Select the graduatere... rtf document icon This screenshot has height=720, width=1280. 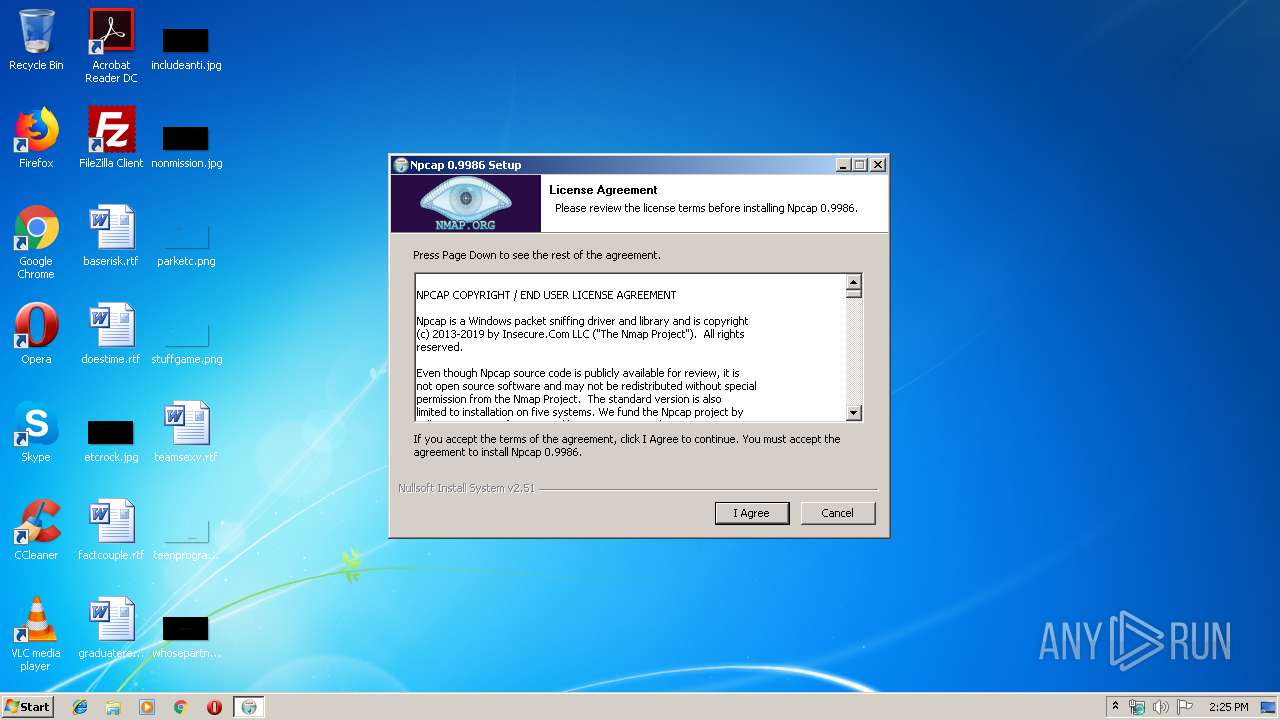tap(111, 628)
